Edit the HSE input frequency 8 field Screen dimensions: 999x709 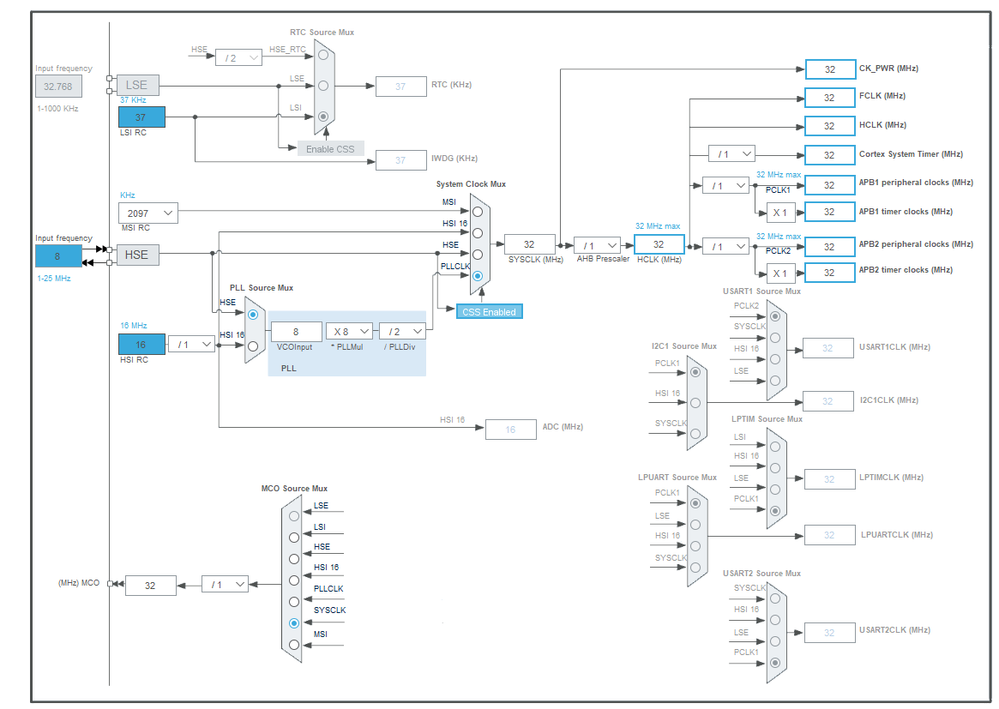click(x=58, y=256)
